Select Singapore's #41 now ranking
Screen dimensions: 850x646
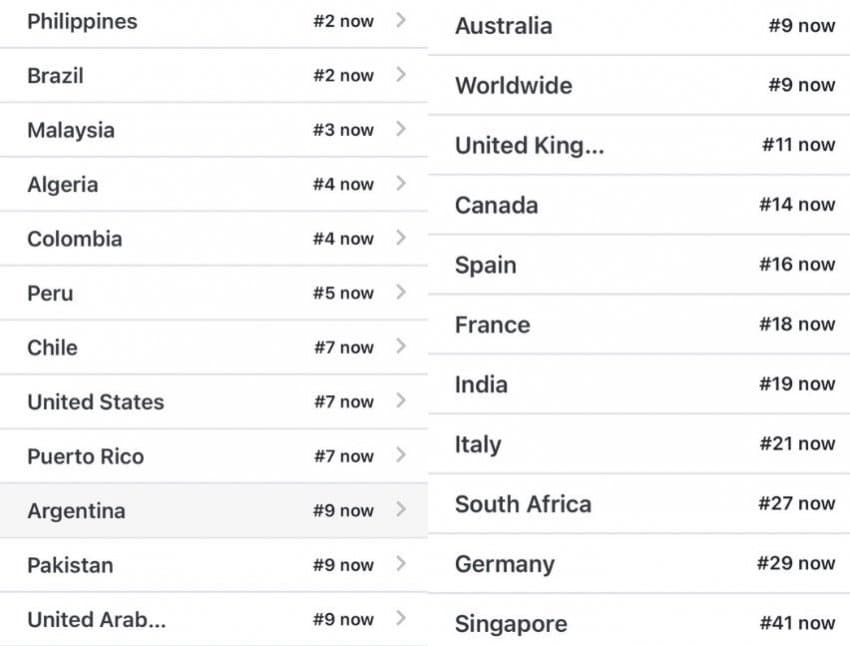tap(796, 623)
